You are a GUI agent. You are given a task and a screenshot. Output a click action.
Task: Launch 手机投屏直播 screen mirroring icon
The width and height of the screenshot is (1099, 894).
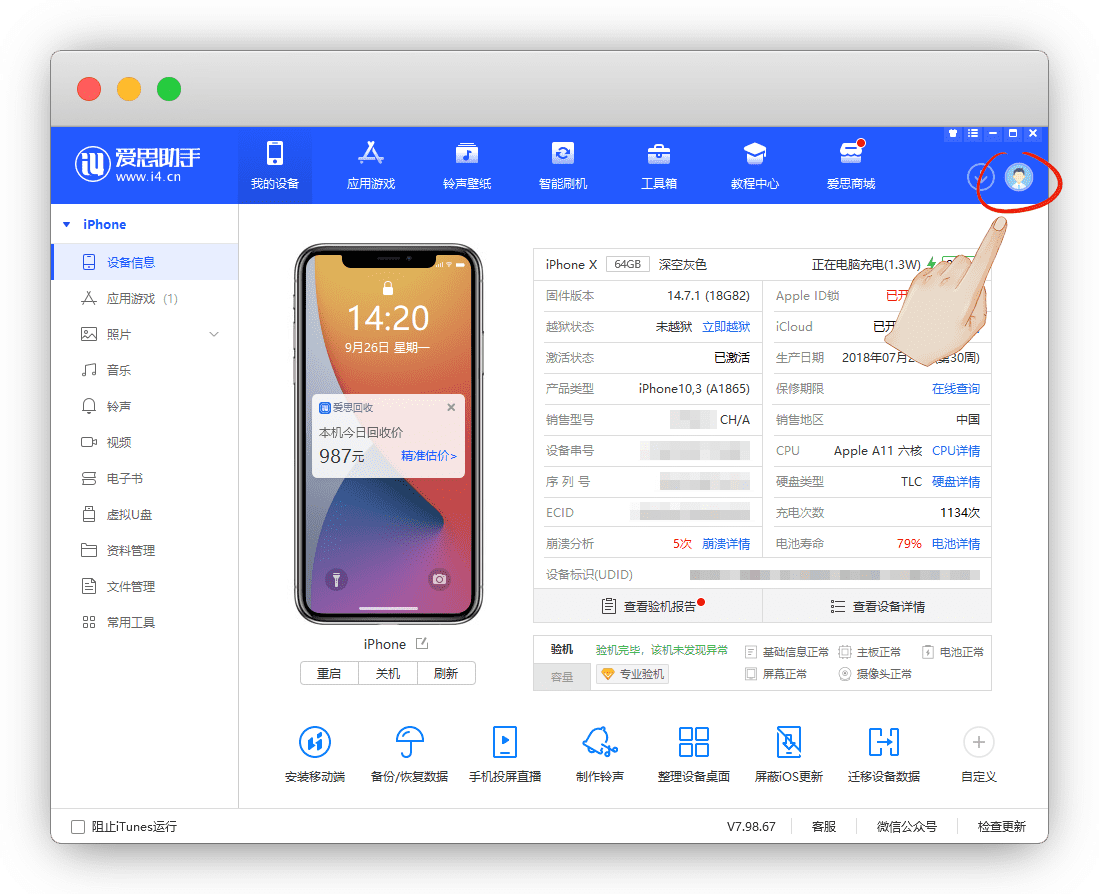click(x=504, y=743)
